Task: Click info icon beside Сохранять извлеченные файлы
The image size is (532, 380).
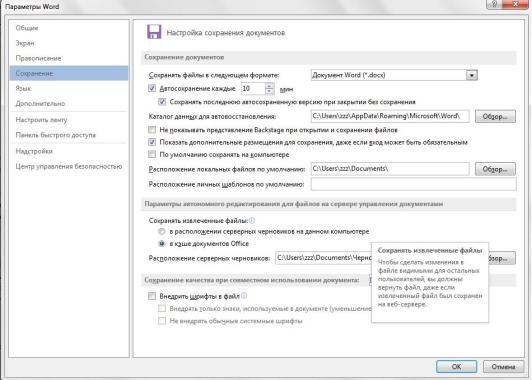Action: click(x=252, y=221)
